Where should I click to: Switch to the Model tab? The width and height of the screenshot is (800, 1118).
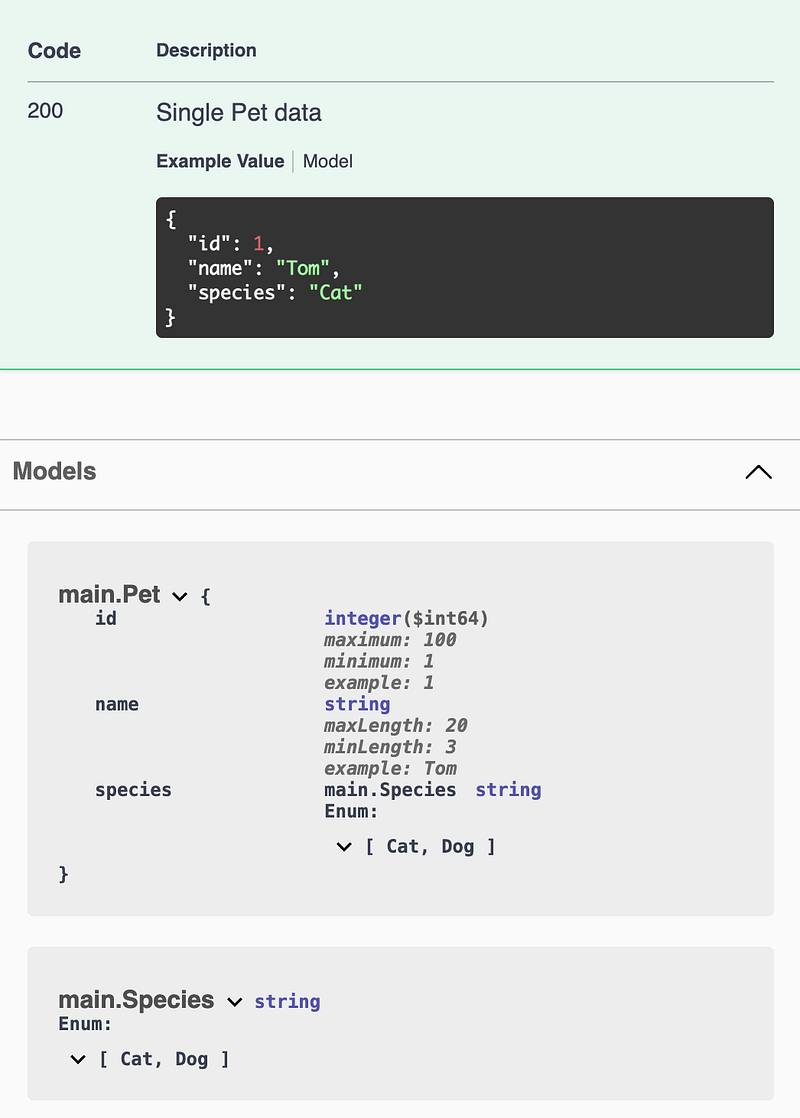(x=327, y=161)
